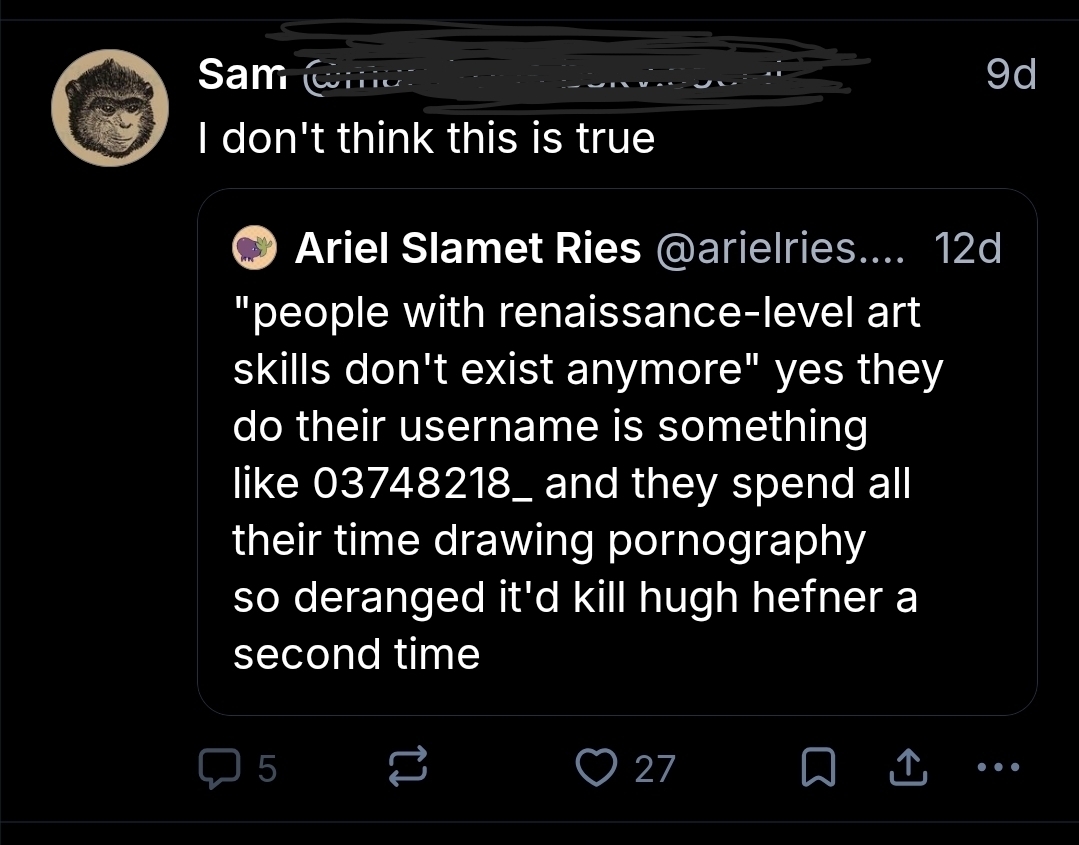
Task: View the 5 replies count
Action: 268,768
